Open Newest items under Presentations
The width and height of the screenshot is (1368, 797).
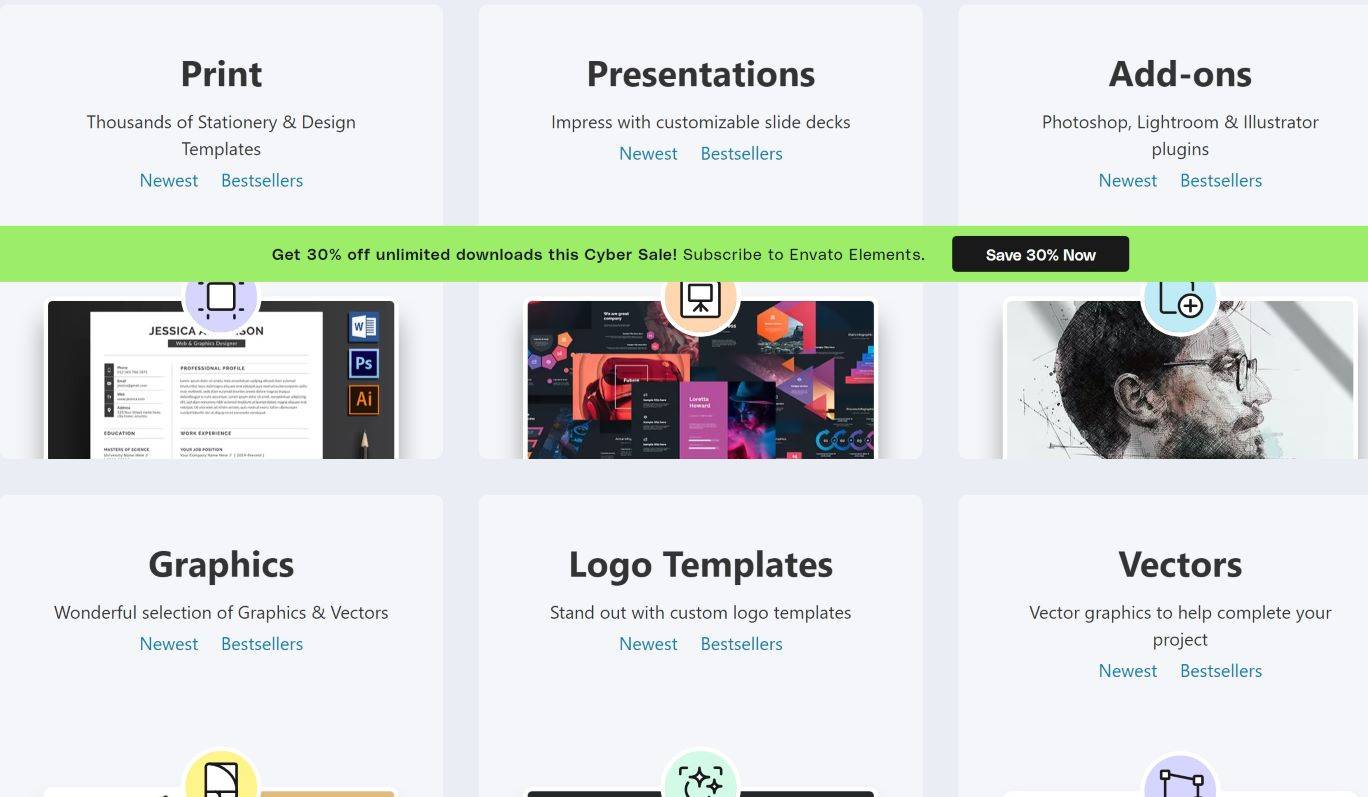click(648, 154)
